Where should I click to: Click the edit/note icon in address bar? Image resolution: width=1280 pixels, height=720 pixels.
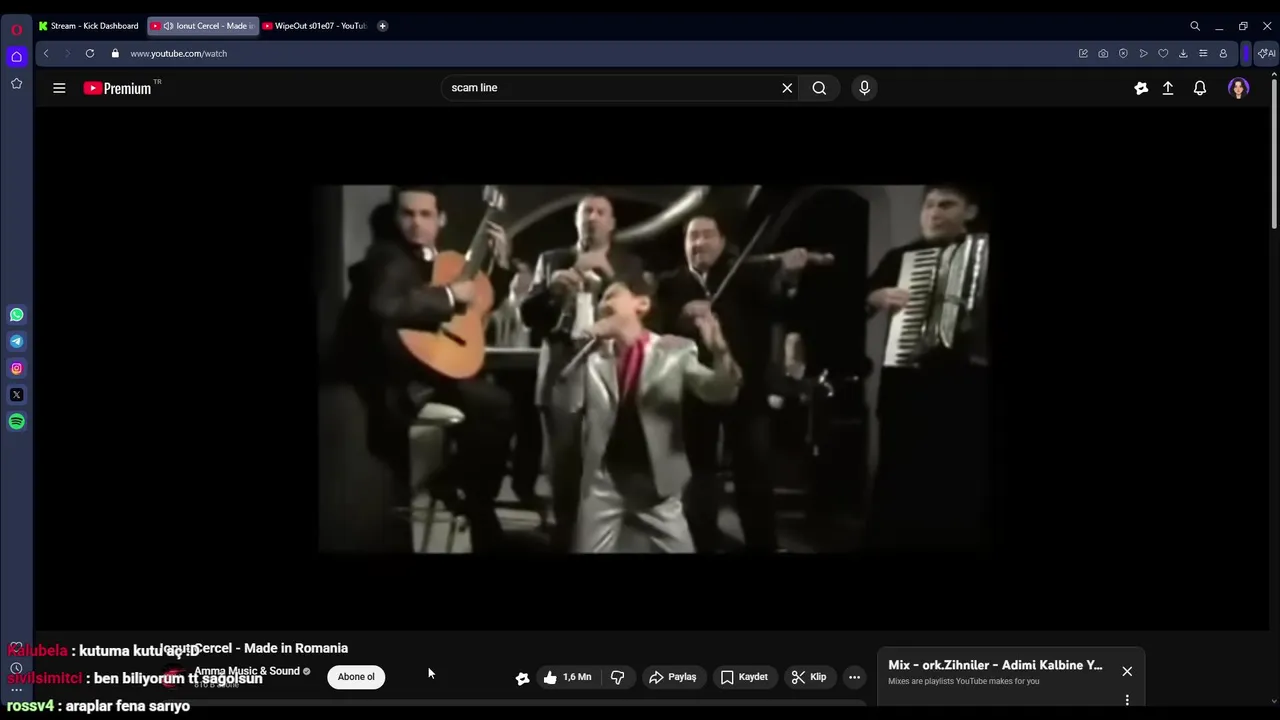click(x=1083, y=53)
